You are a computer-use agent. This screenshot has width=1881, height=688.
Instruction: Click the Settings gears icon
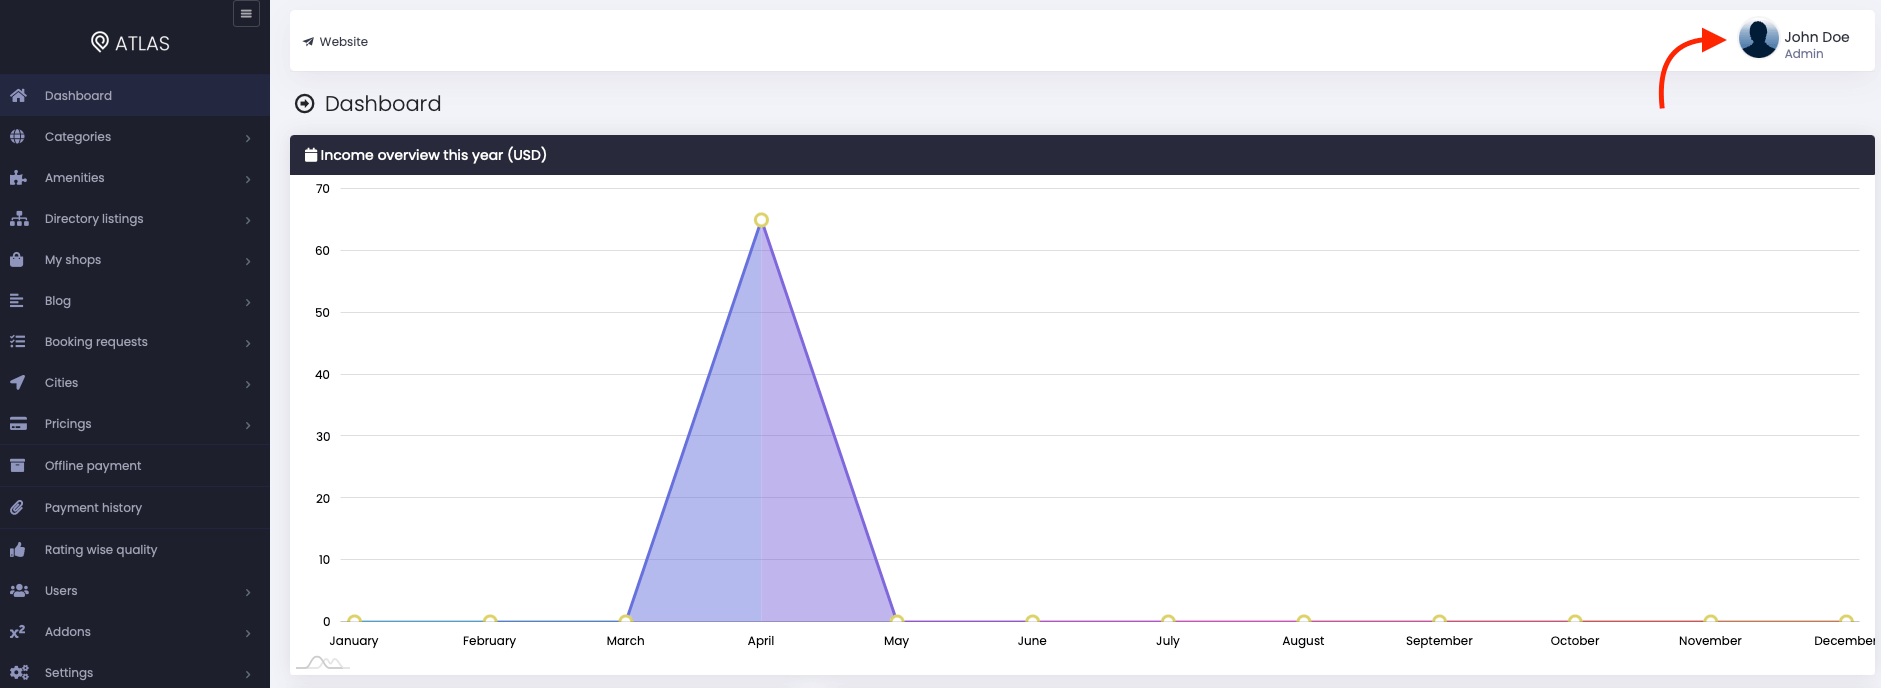point(19,673)
